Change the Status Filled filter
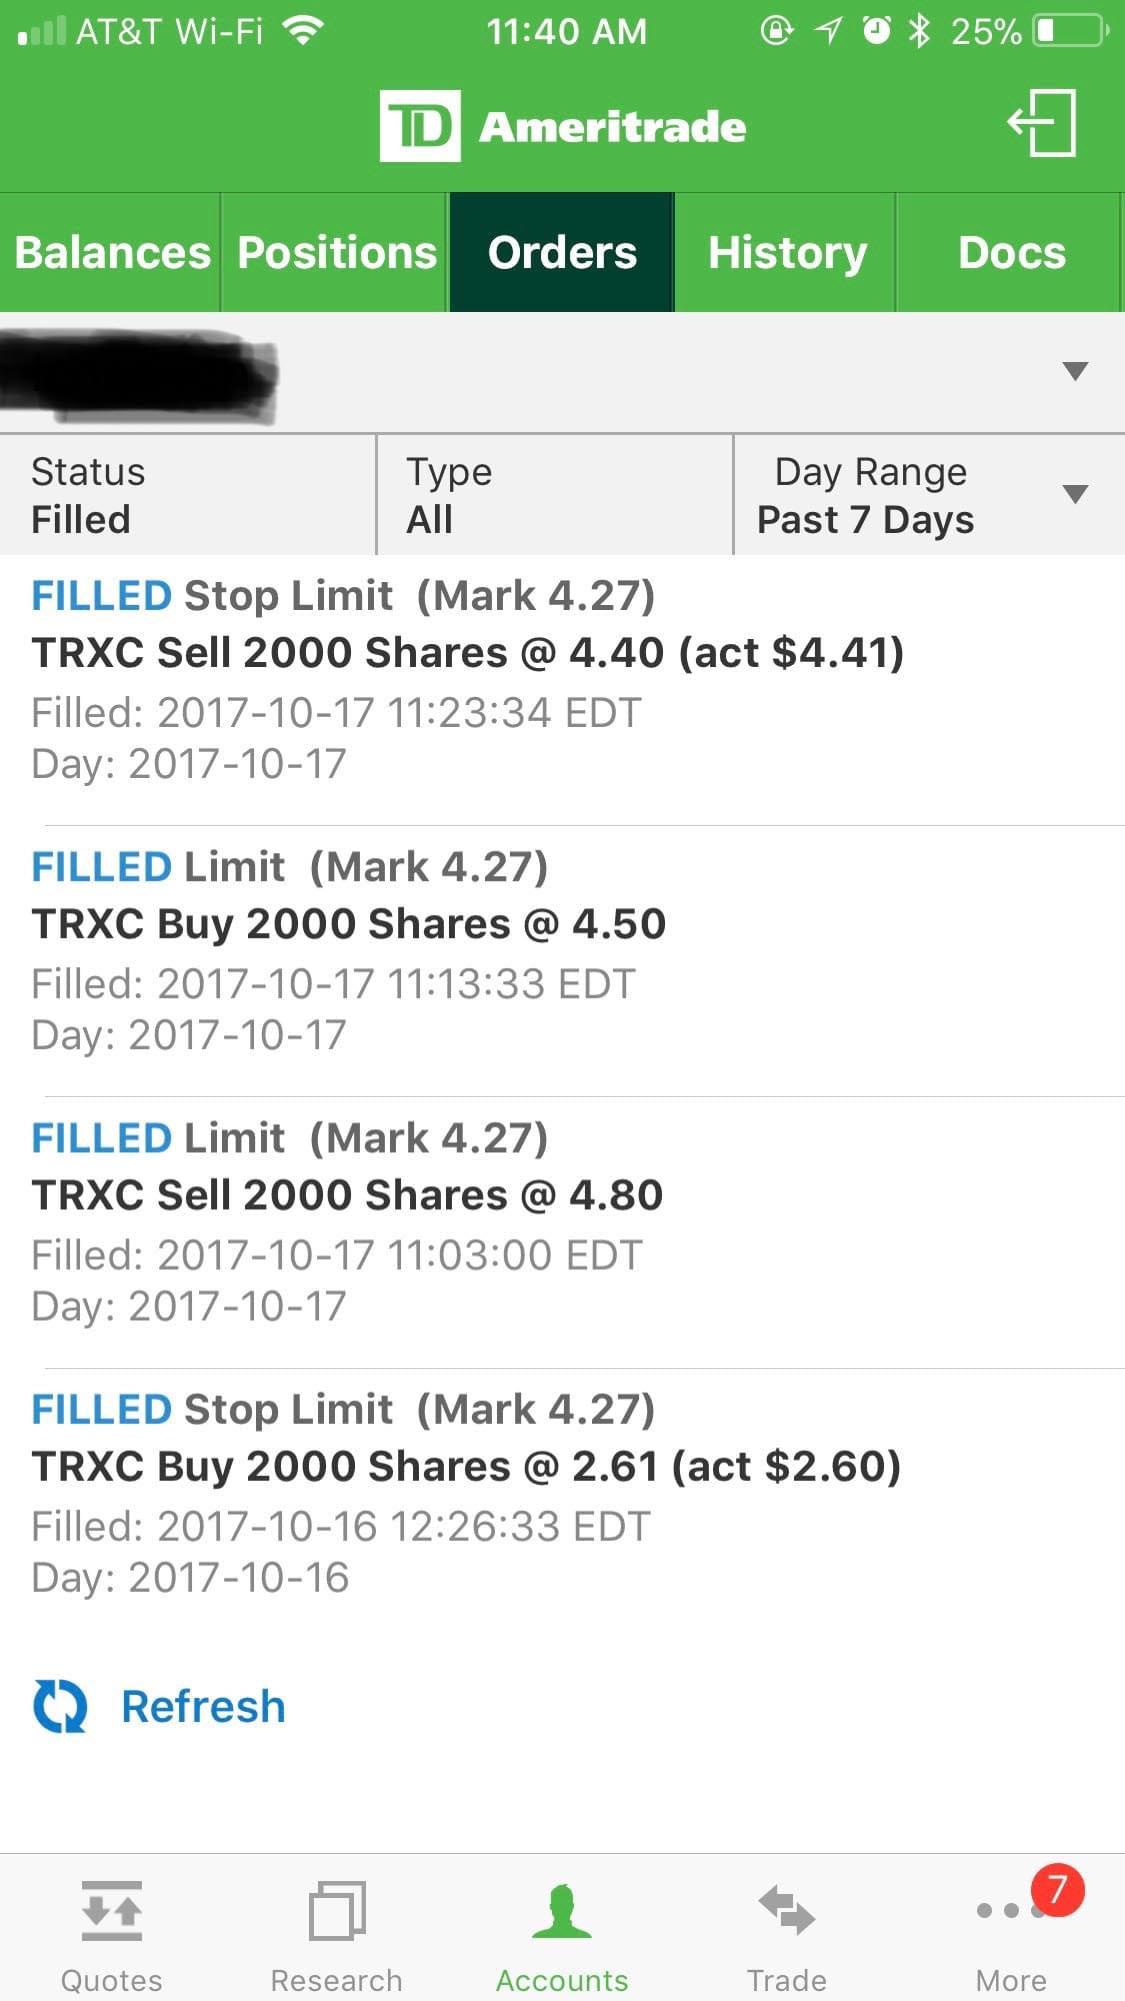This screenshot has height=2001, width=1125. tap(188, 495)
